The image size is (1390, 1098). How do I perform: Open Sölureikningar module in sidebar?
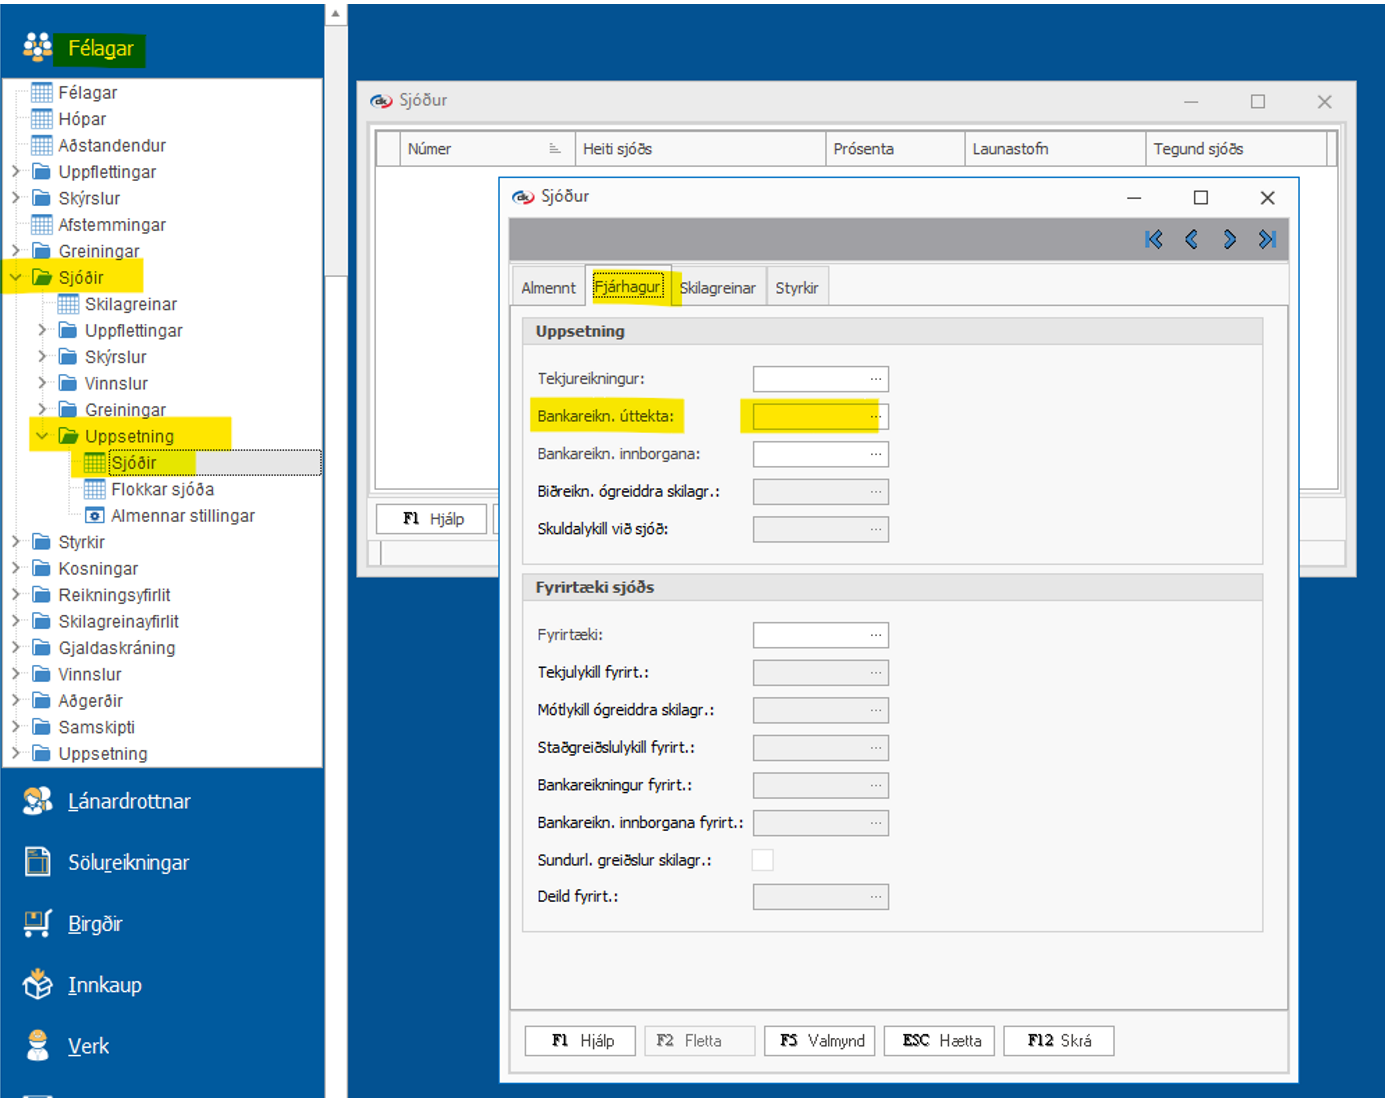click(128, 862)
